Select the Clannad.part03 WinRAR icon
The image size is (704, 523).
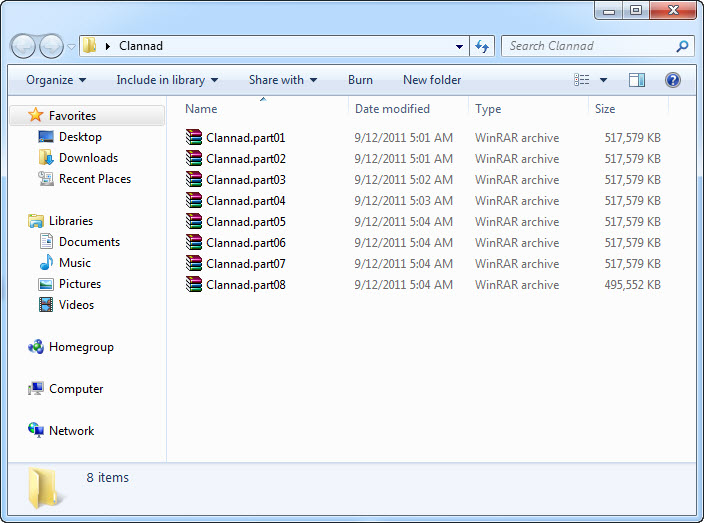point(194,179)
